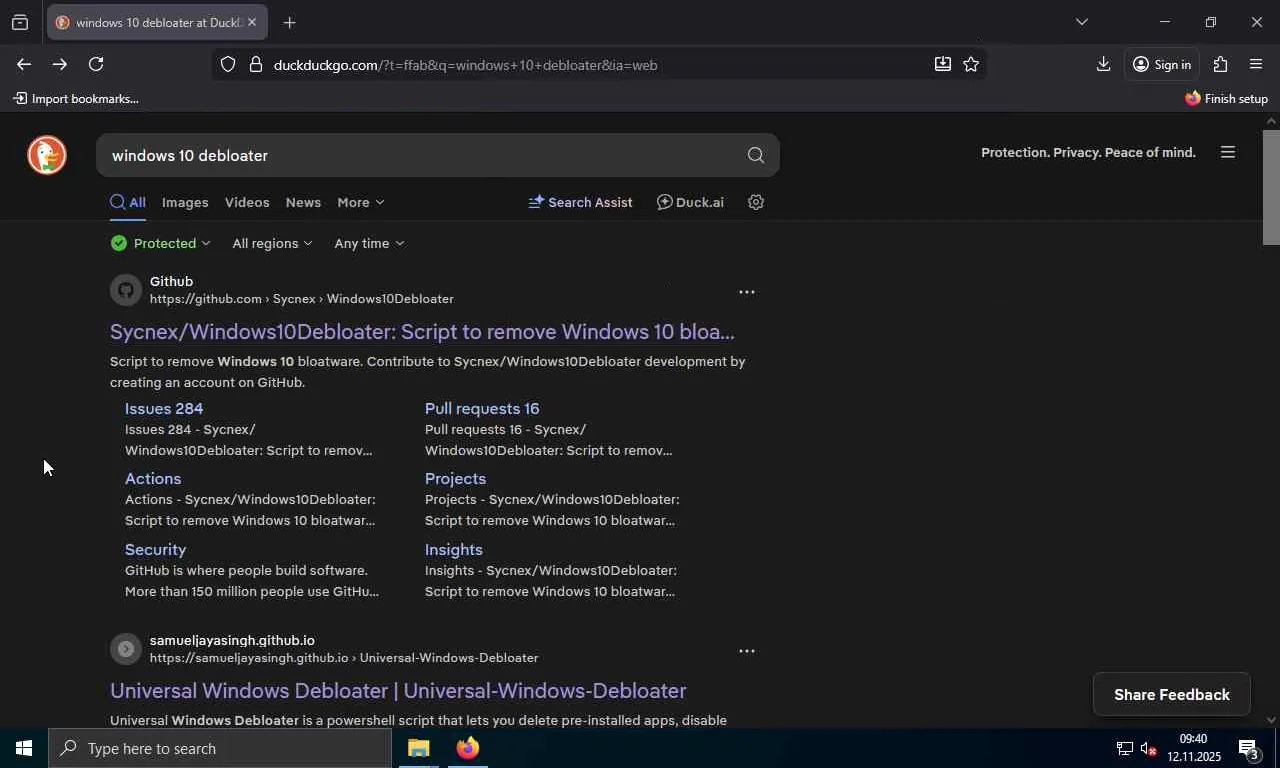
Task: Switch to News results
Action: (303, 202)
